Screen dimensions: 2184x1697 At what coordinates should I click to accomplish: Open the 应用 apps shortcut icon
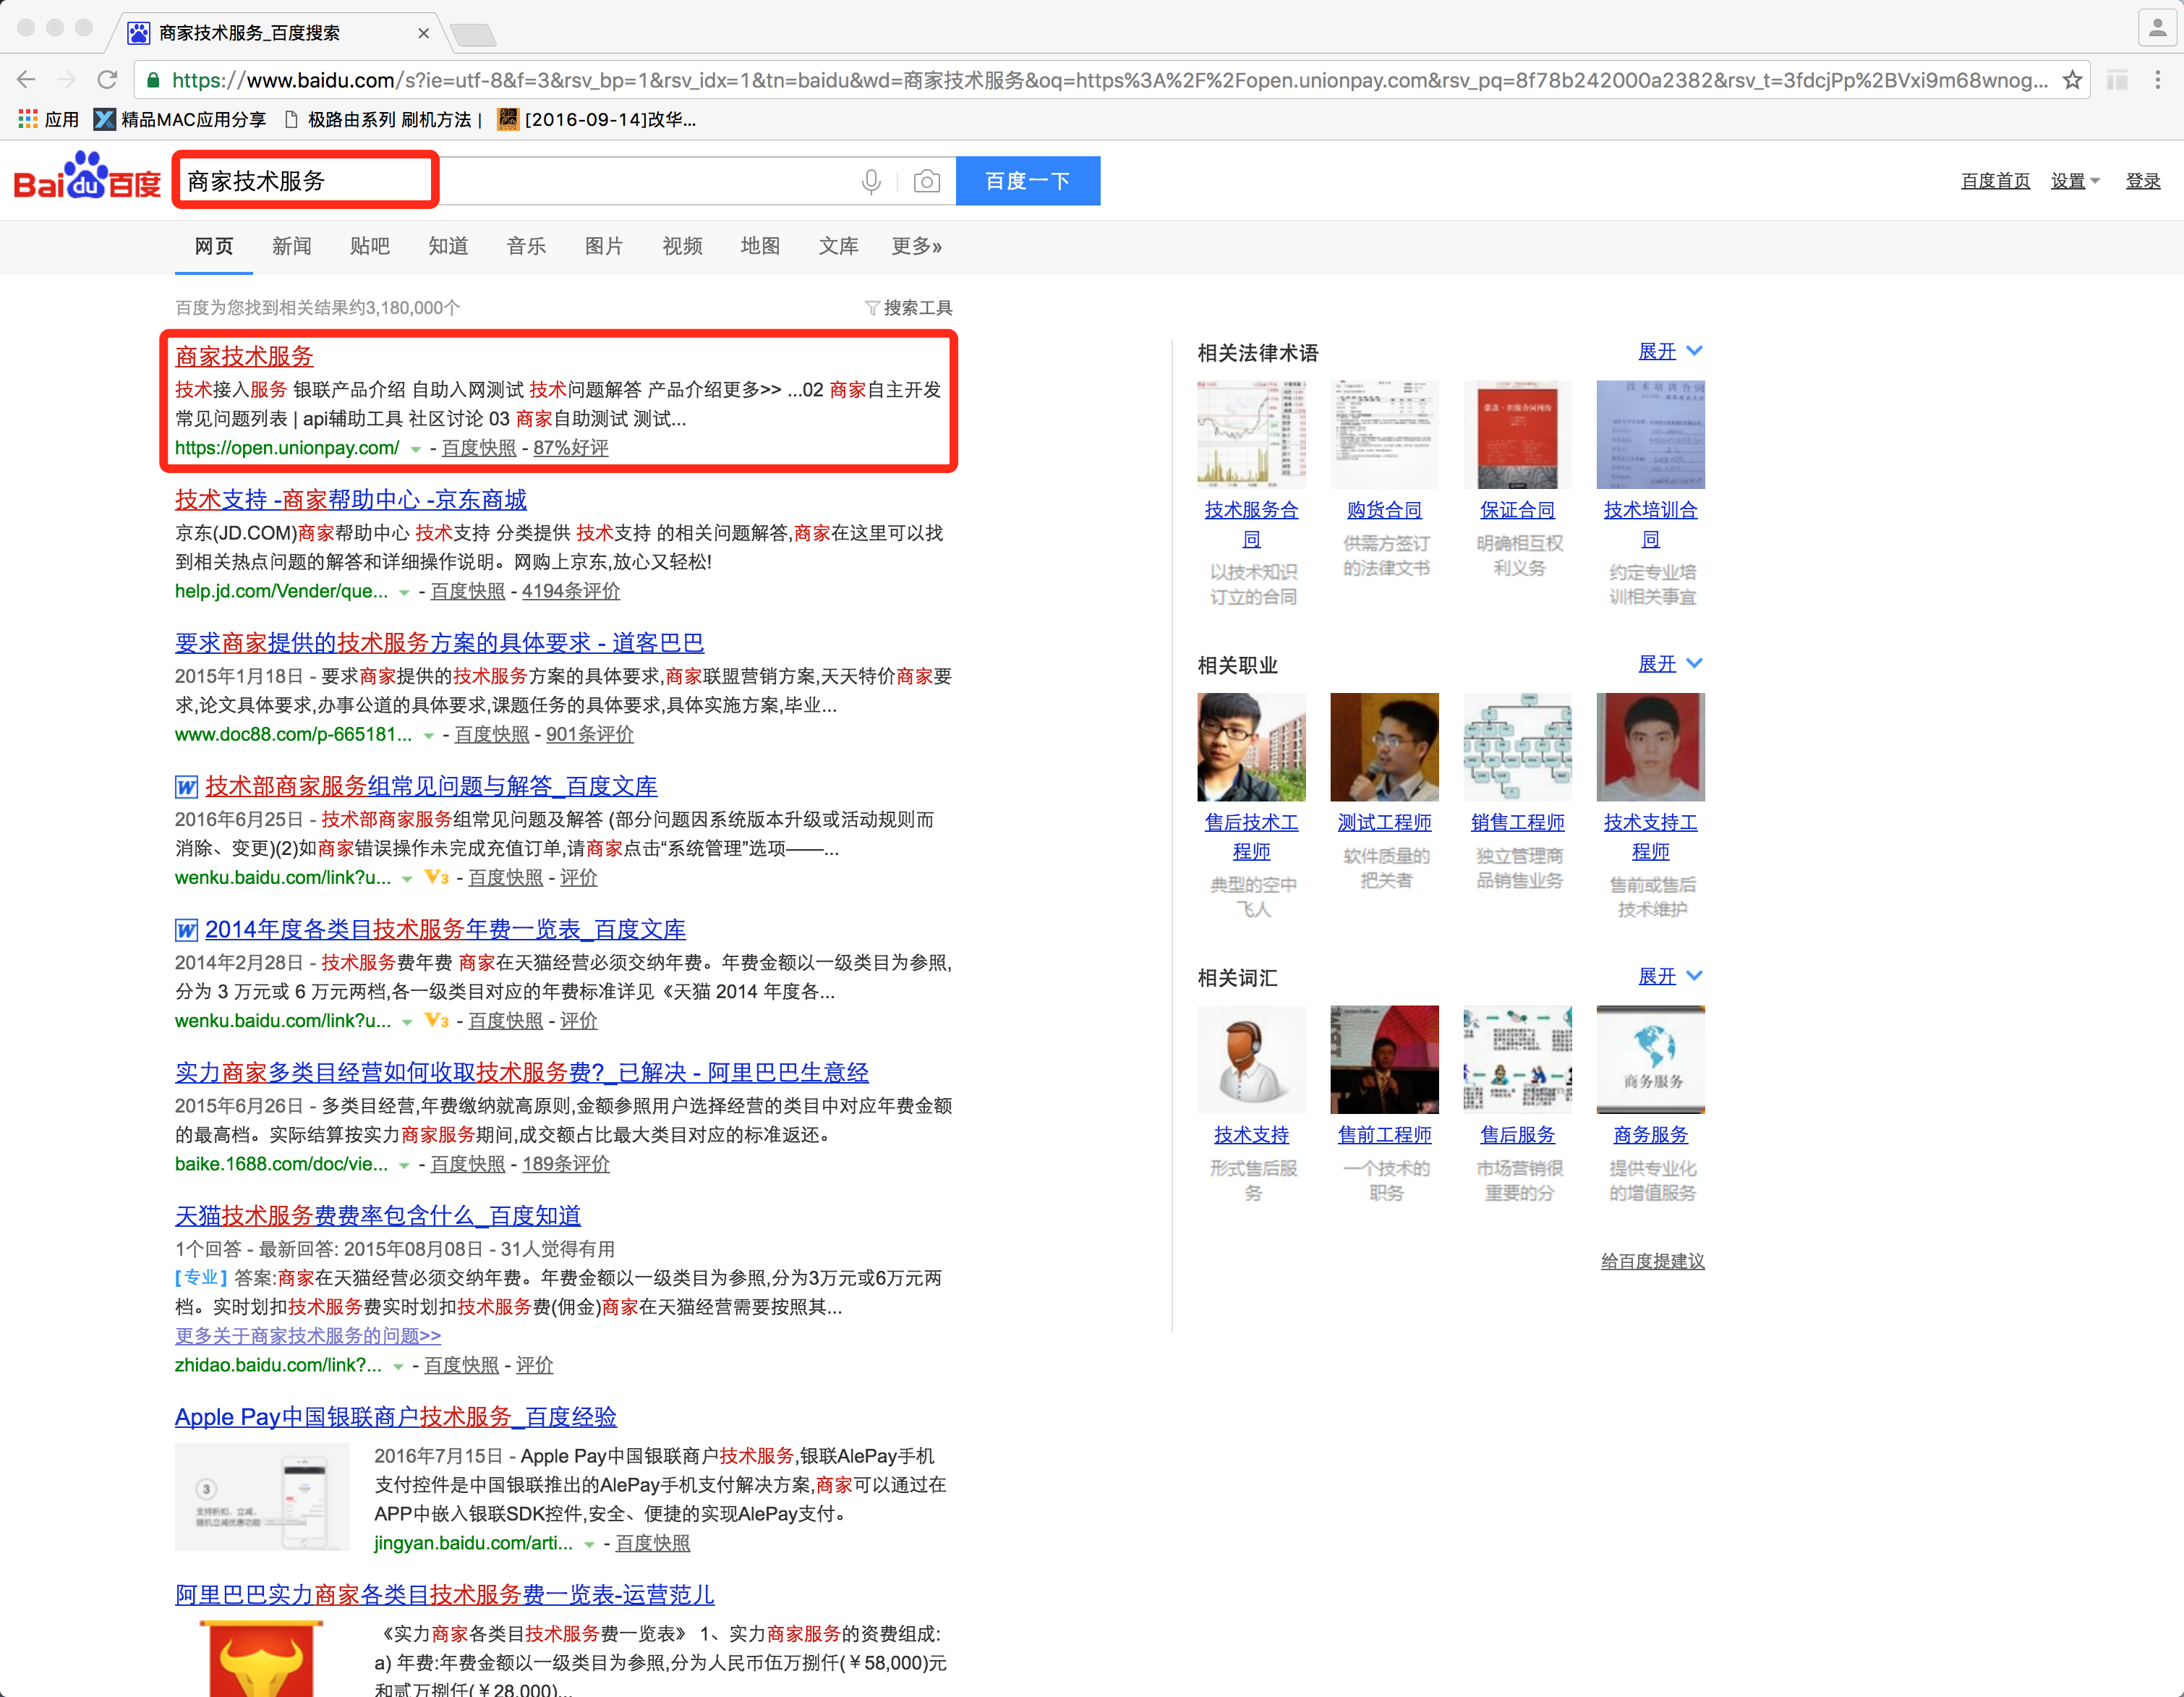point(28,120)
